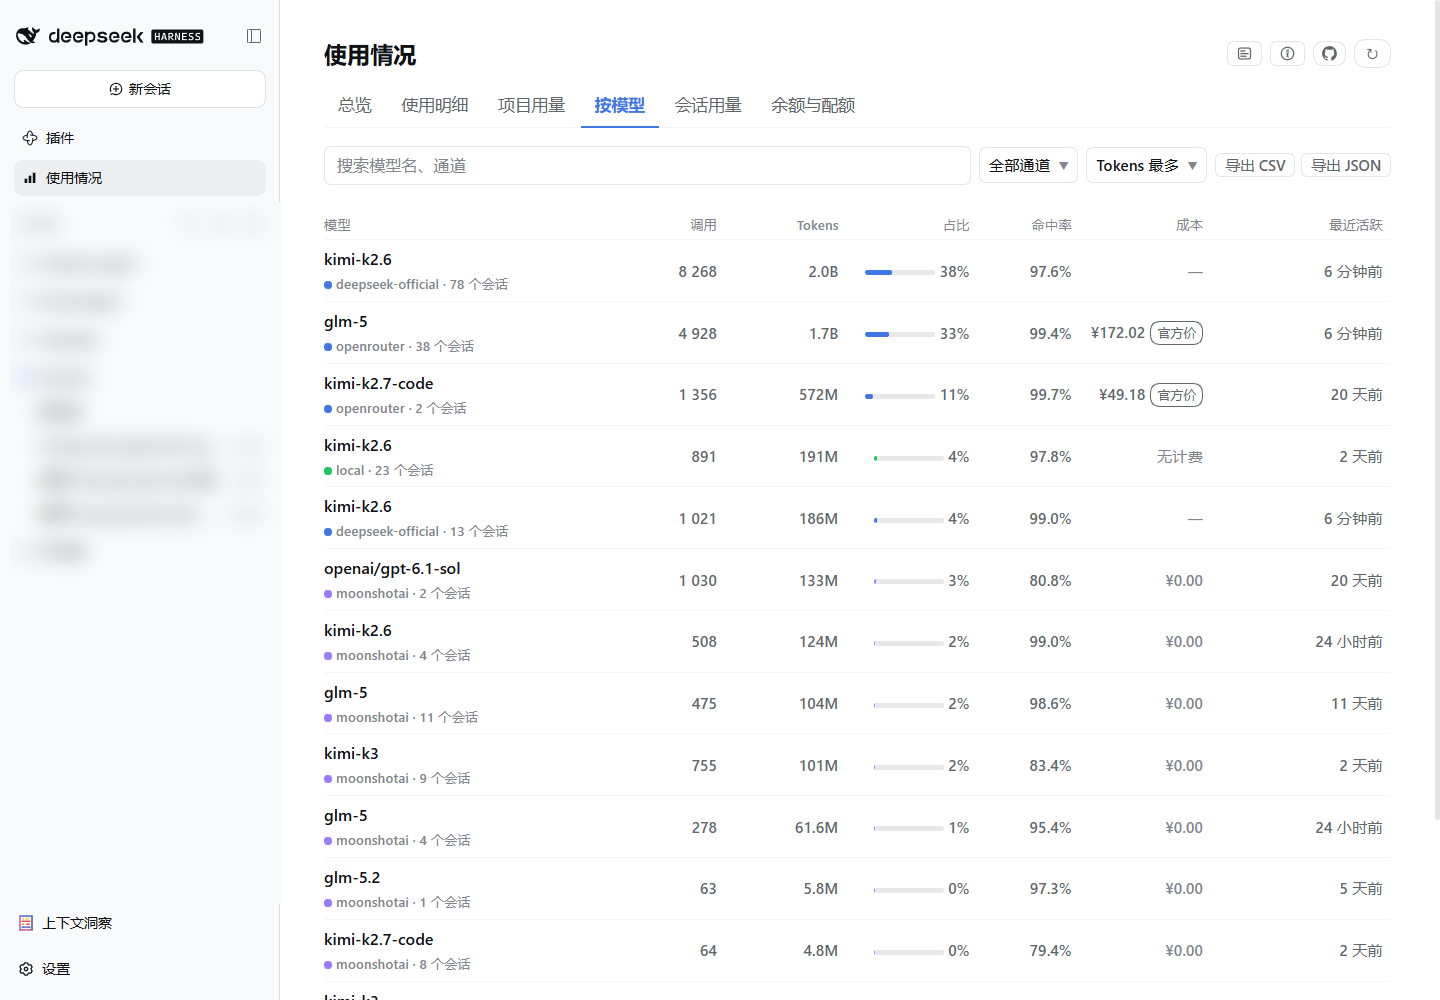Viewport: 1440px width, 1000px height.
Task: Switch to the 项目用量 tab
Action: (532, 105)
